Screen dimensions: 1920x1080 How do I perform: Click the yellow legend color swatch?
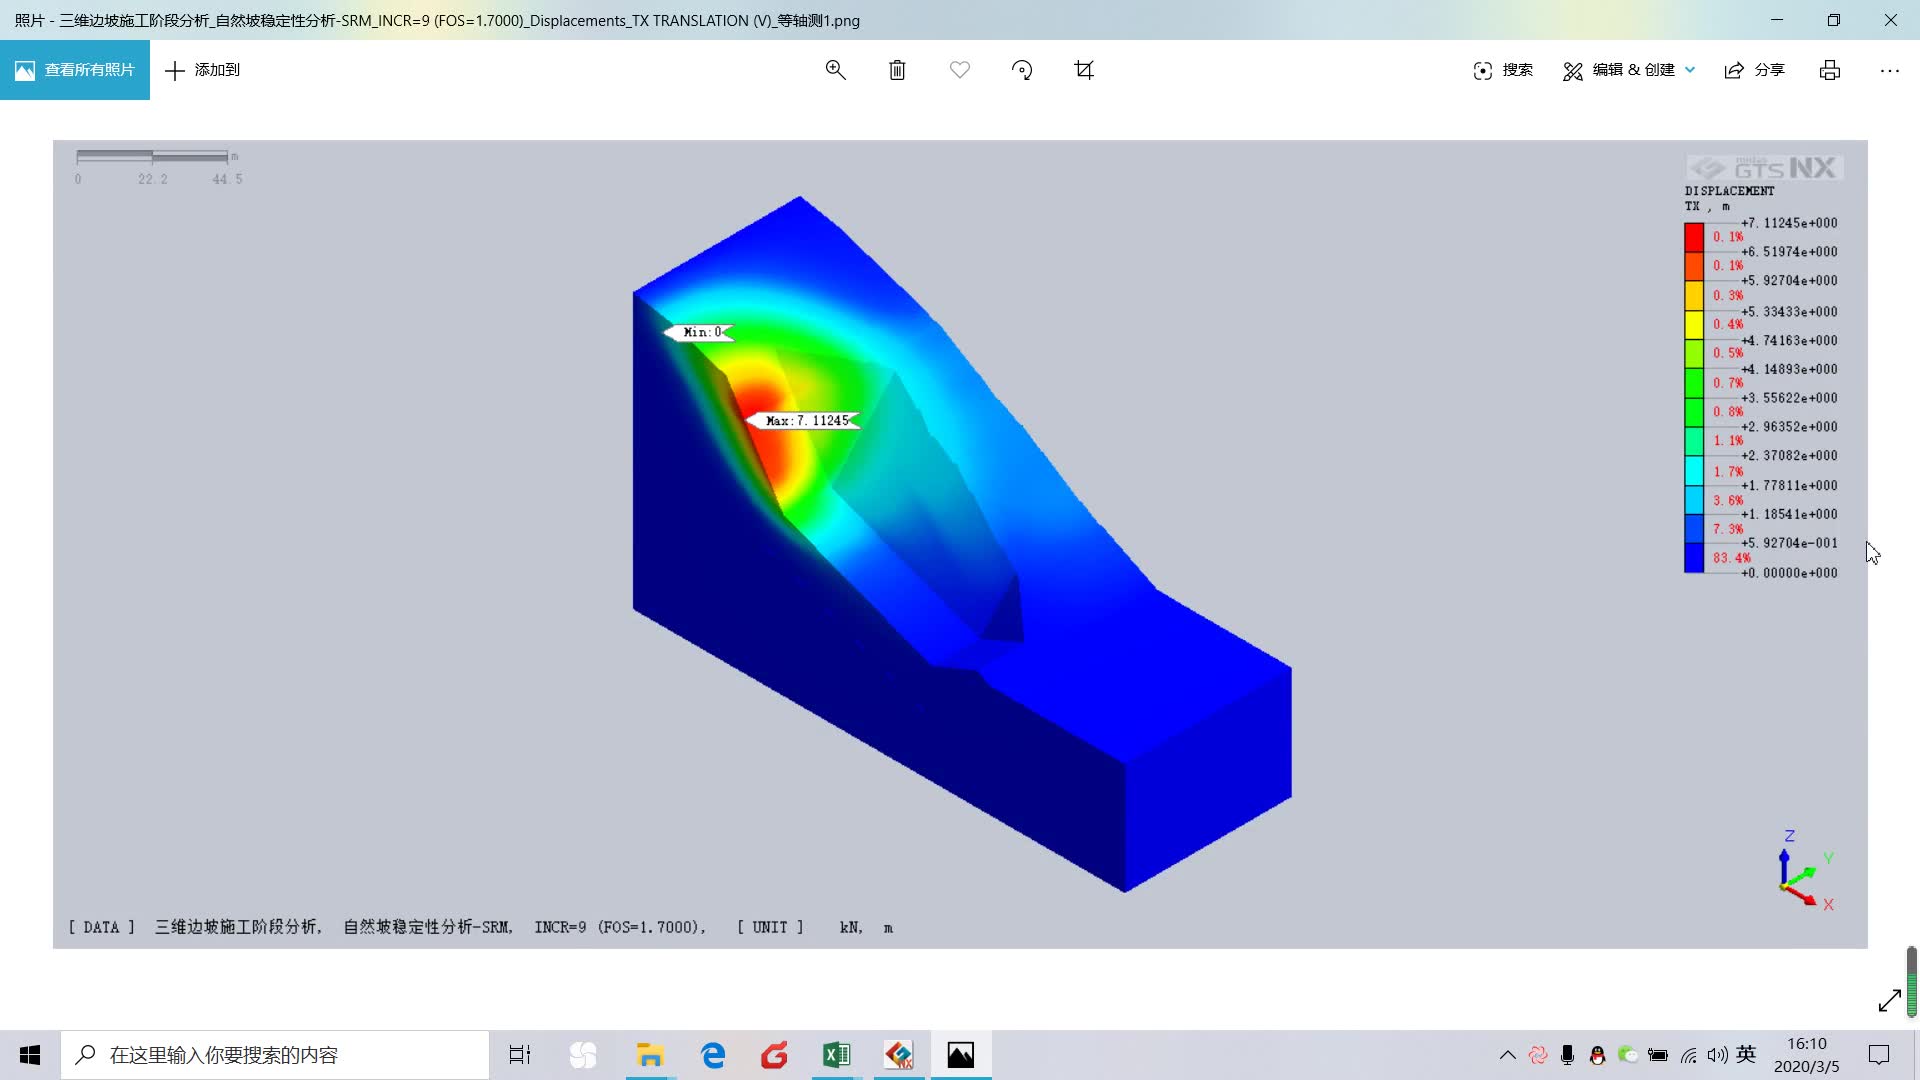pyautogui.click(x=1694, y=325)
